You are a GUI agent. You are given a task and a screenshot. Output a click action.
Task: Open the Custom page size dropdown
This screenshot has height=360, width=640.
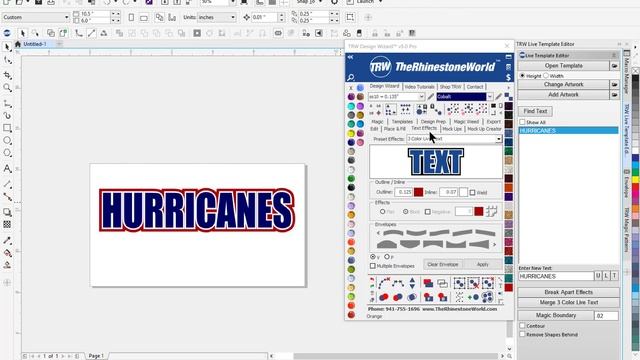[66, 18]
